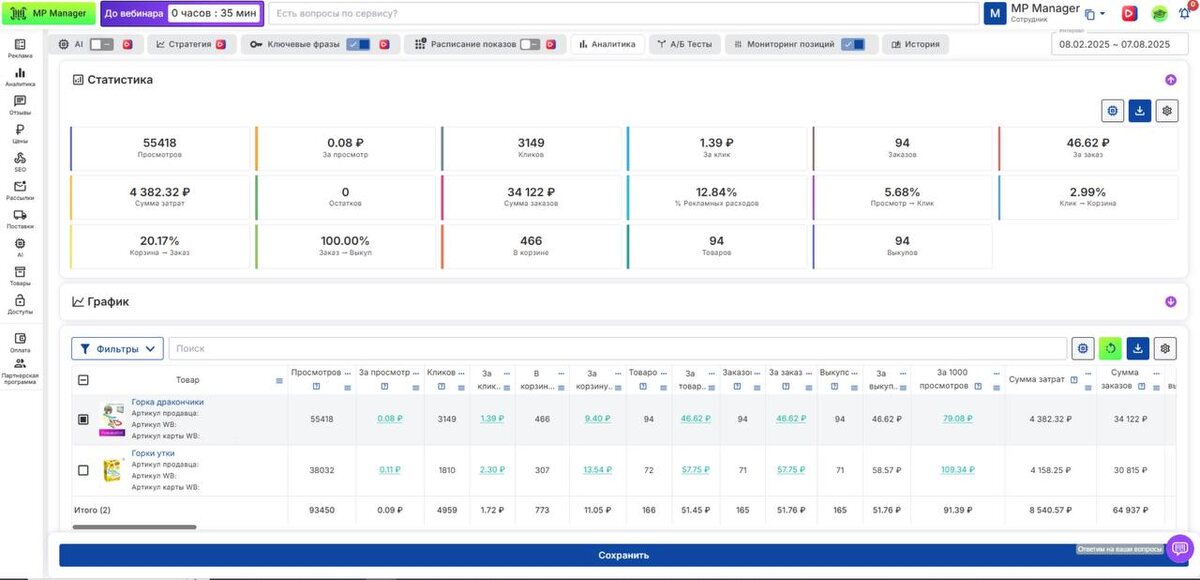Viewport: 1200px width, 580px height.
Task: Click the Сохранить button
Action: 624,555
